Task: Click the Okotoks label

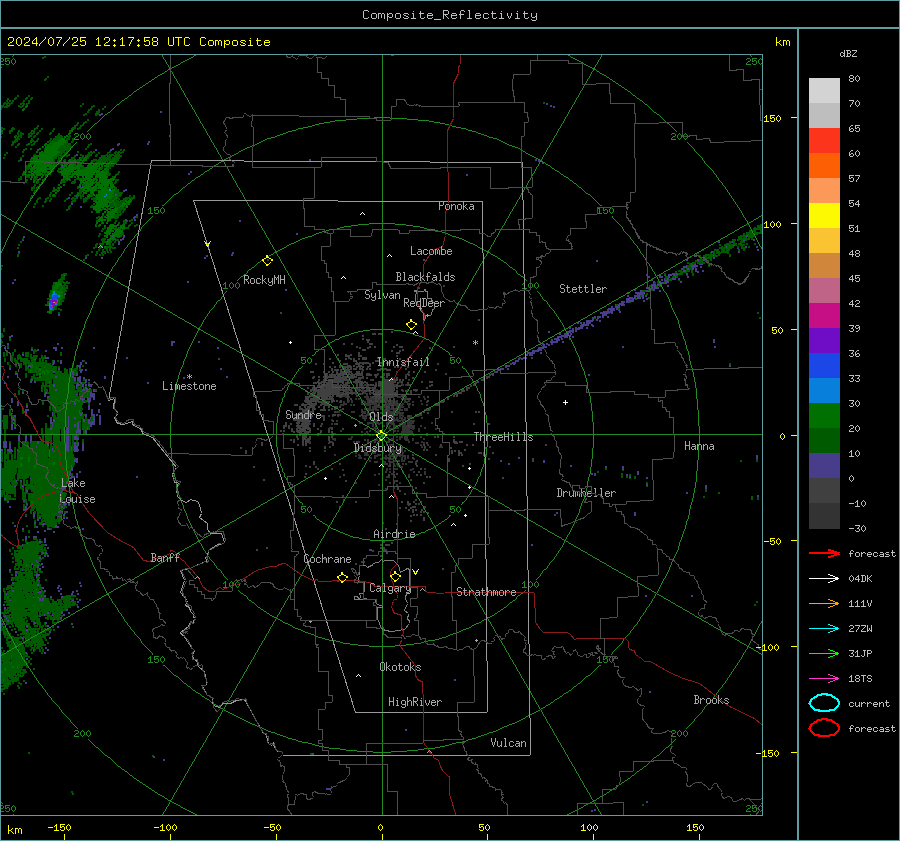Action: point(400,667)
